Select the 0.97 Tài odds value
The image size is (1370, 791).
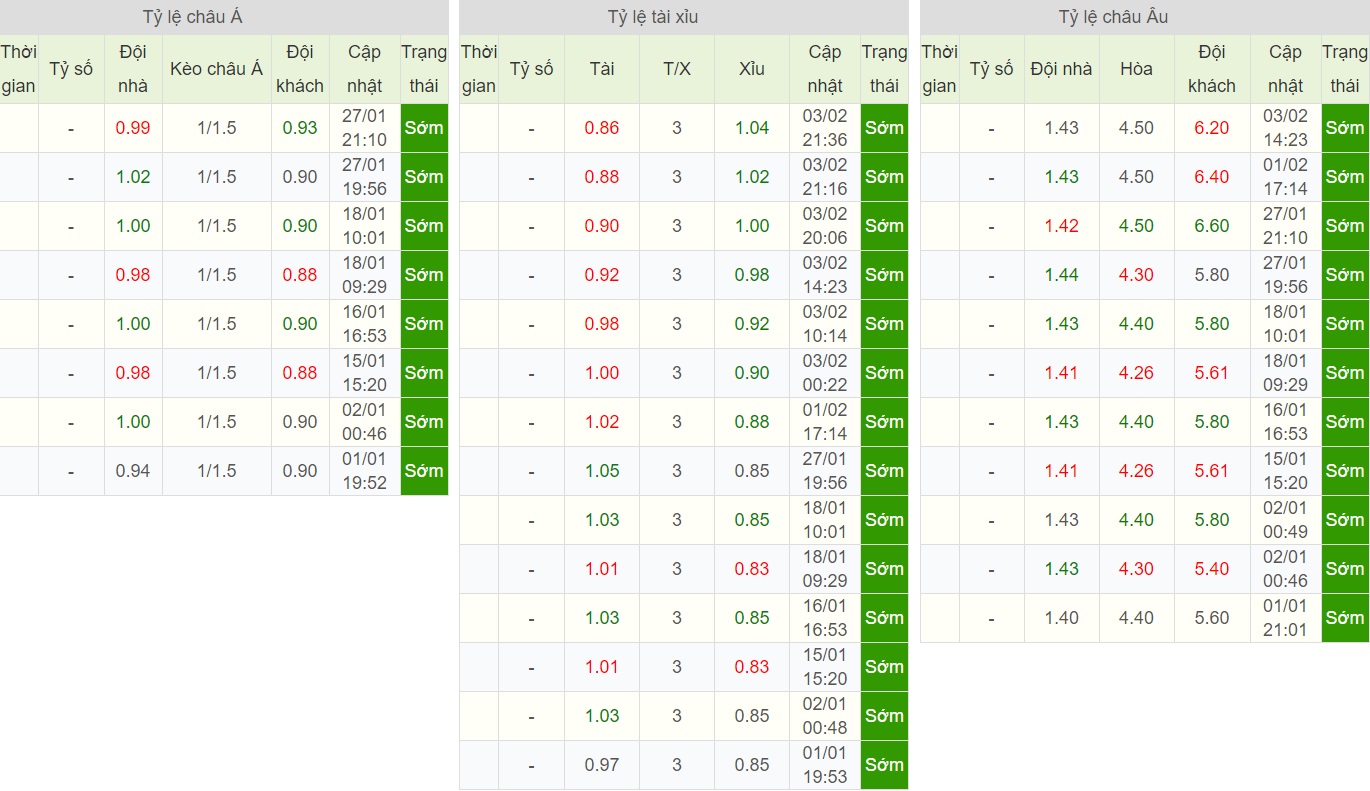tap(602, 765)
